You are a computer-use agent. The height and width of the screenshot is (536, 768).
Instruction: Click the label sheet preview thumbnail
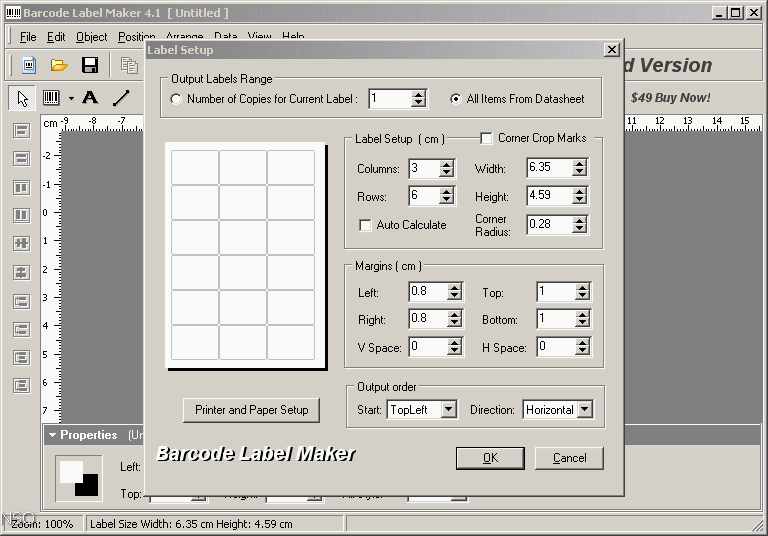pyautogui.click(x=245, y=255)
